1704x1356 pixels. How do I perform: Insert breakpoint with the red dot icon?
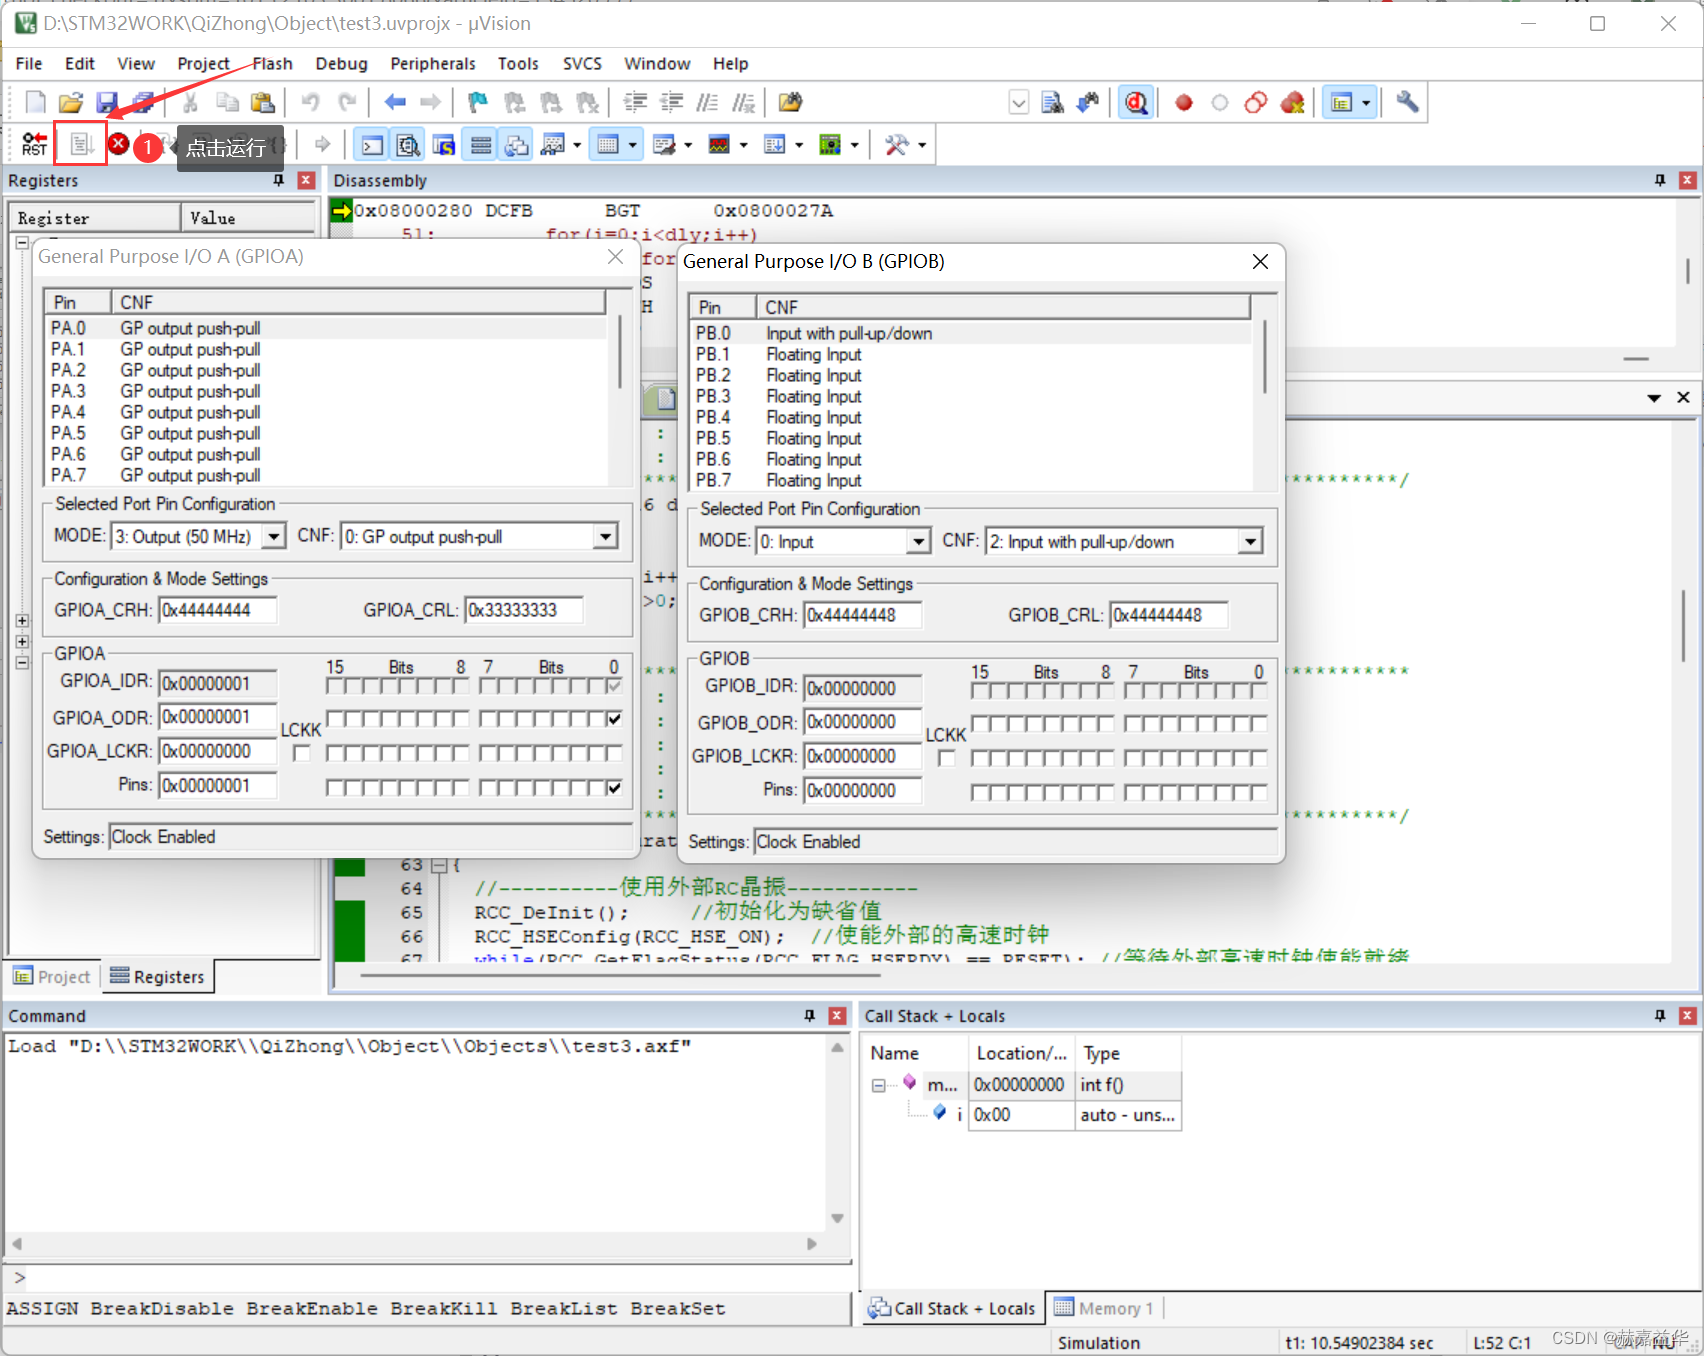coord(1184,102)
